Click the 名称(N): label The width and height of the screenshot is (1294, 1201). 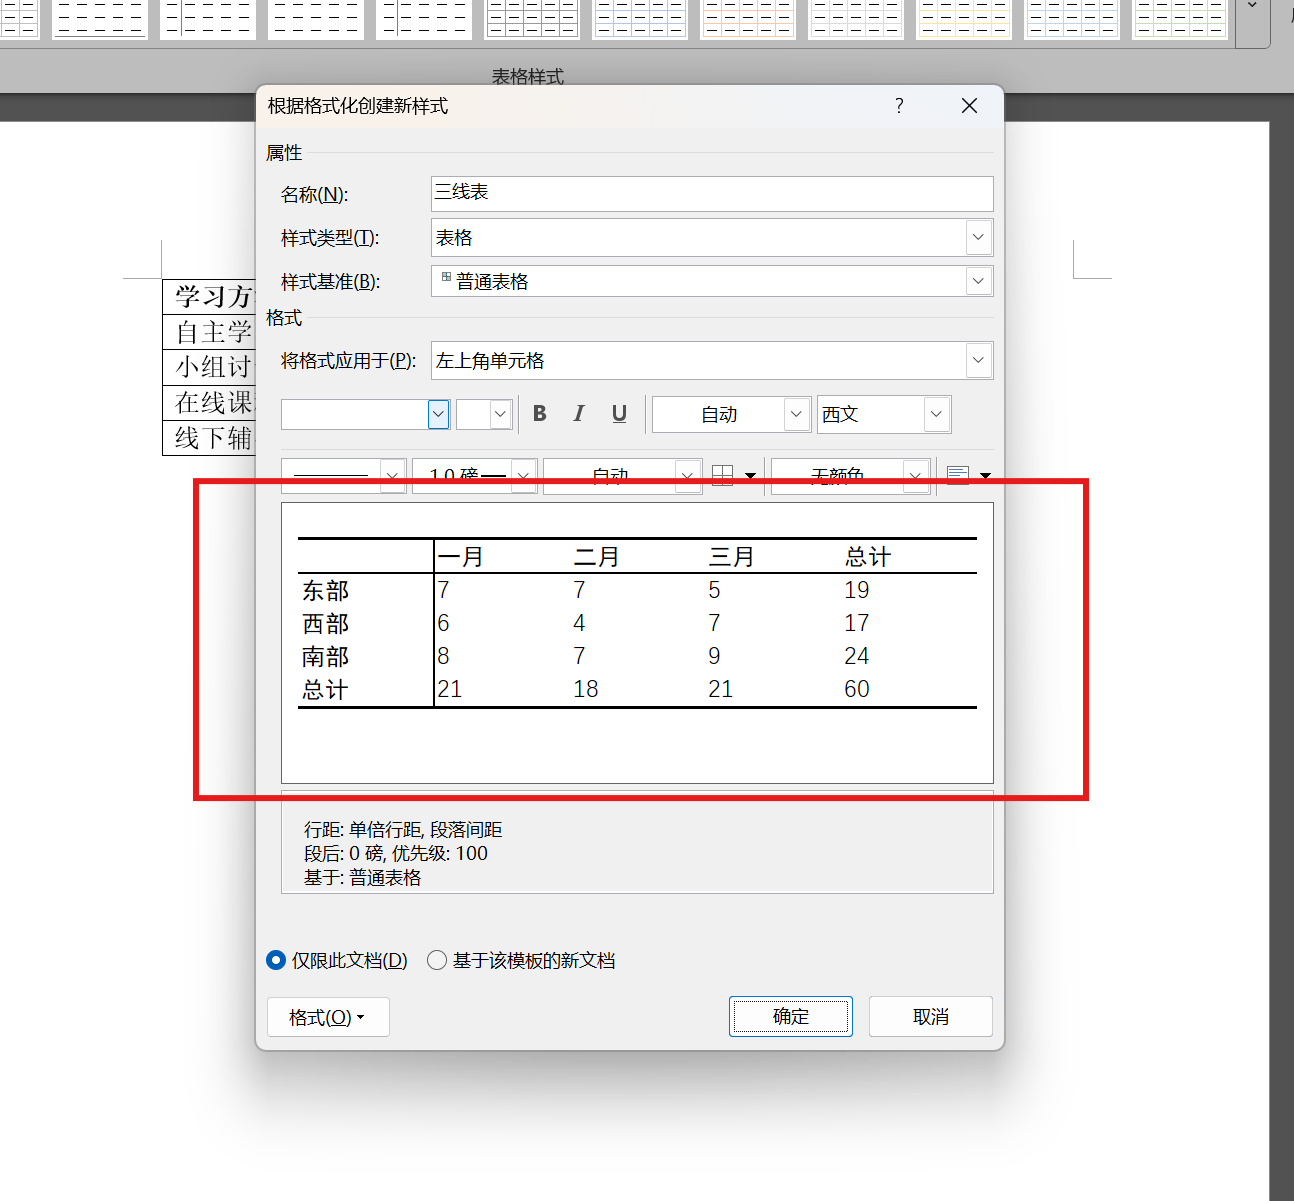[x=315, y=194]
